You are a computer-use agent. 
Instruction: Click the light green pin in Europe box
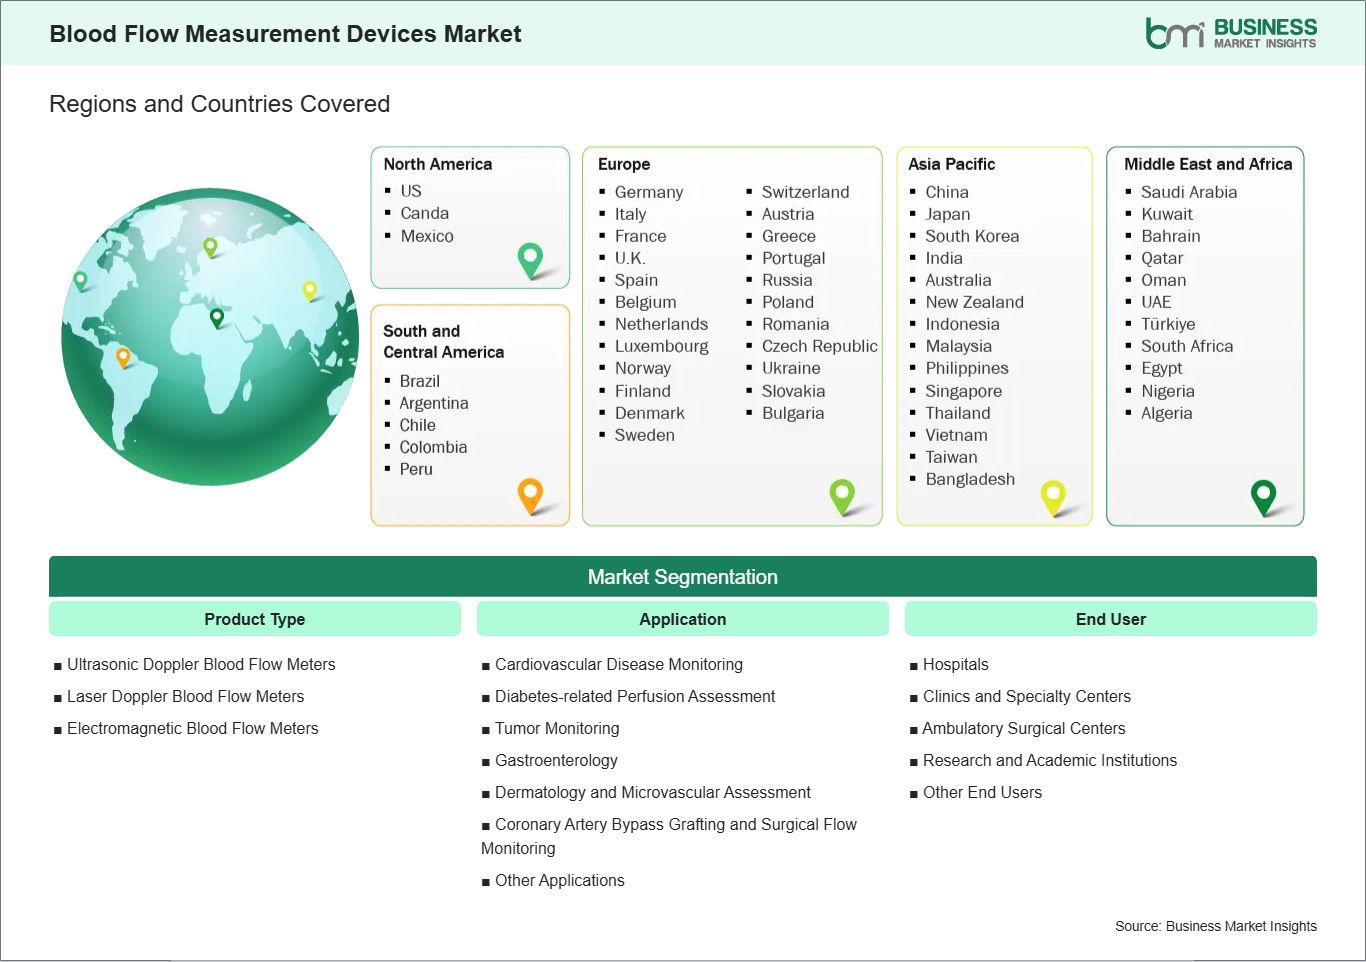[842, 494]
